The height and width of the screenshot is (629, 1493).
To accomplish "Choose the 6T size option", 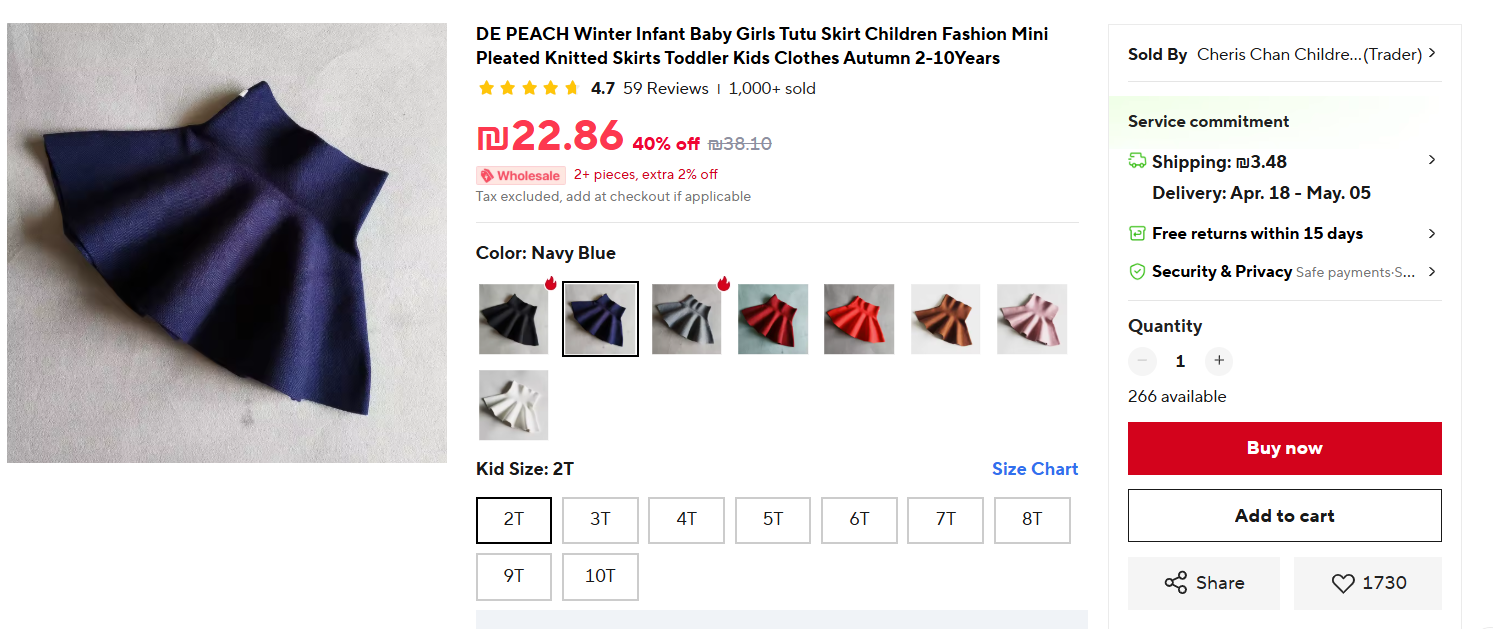I will pos(859,520).
